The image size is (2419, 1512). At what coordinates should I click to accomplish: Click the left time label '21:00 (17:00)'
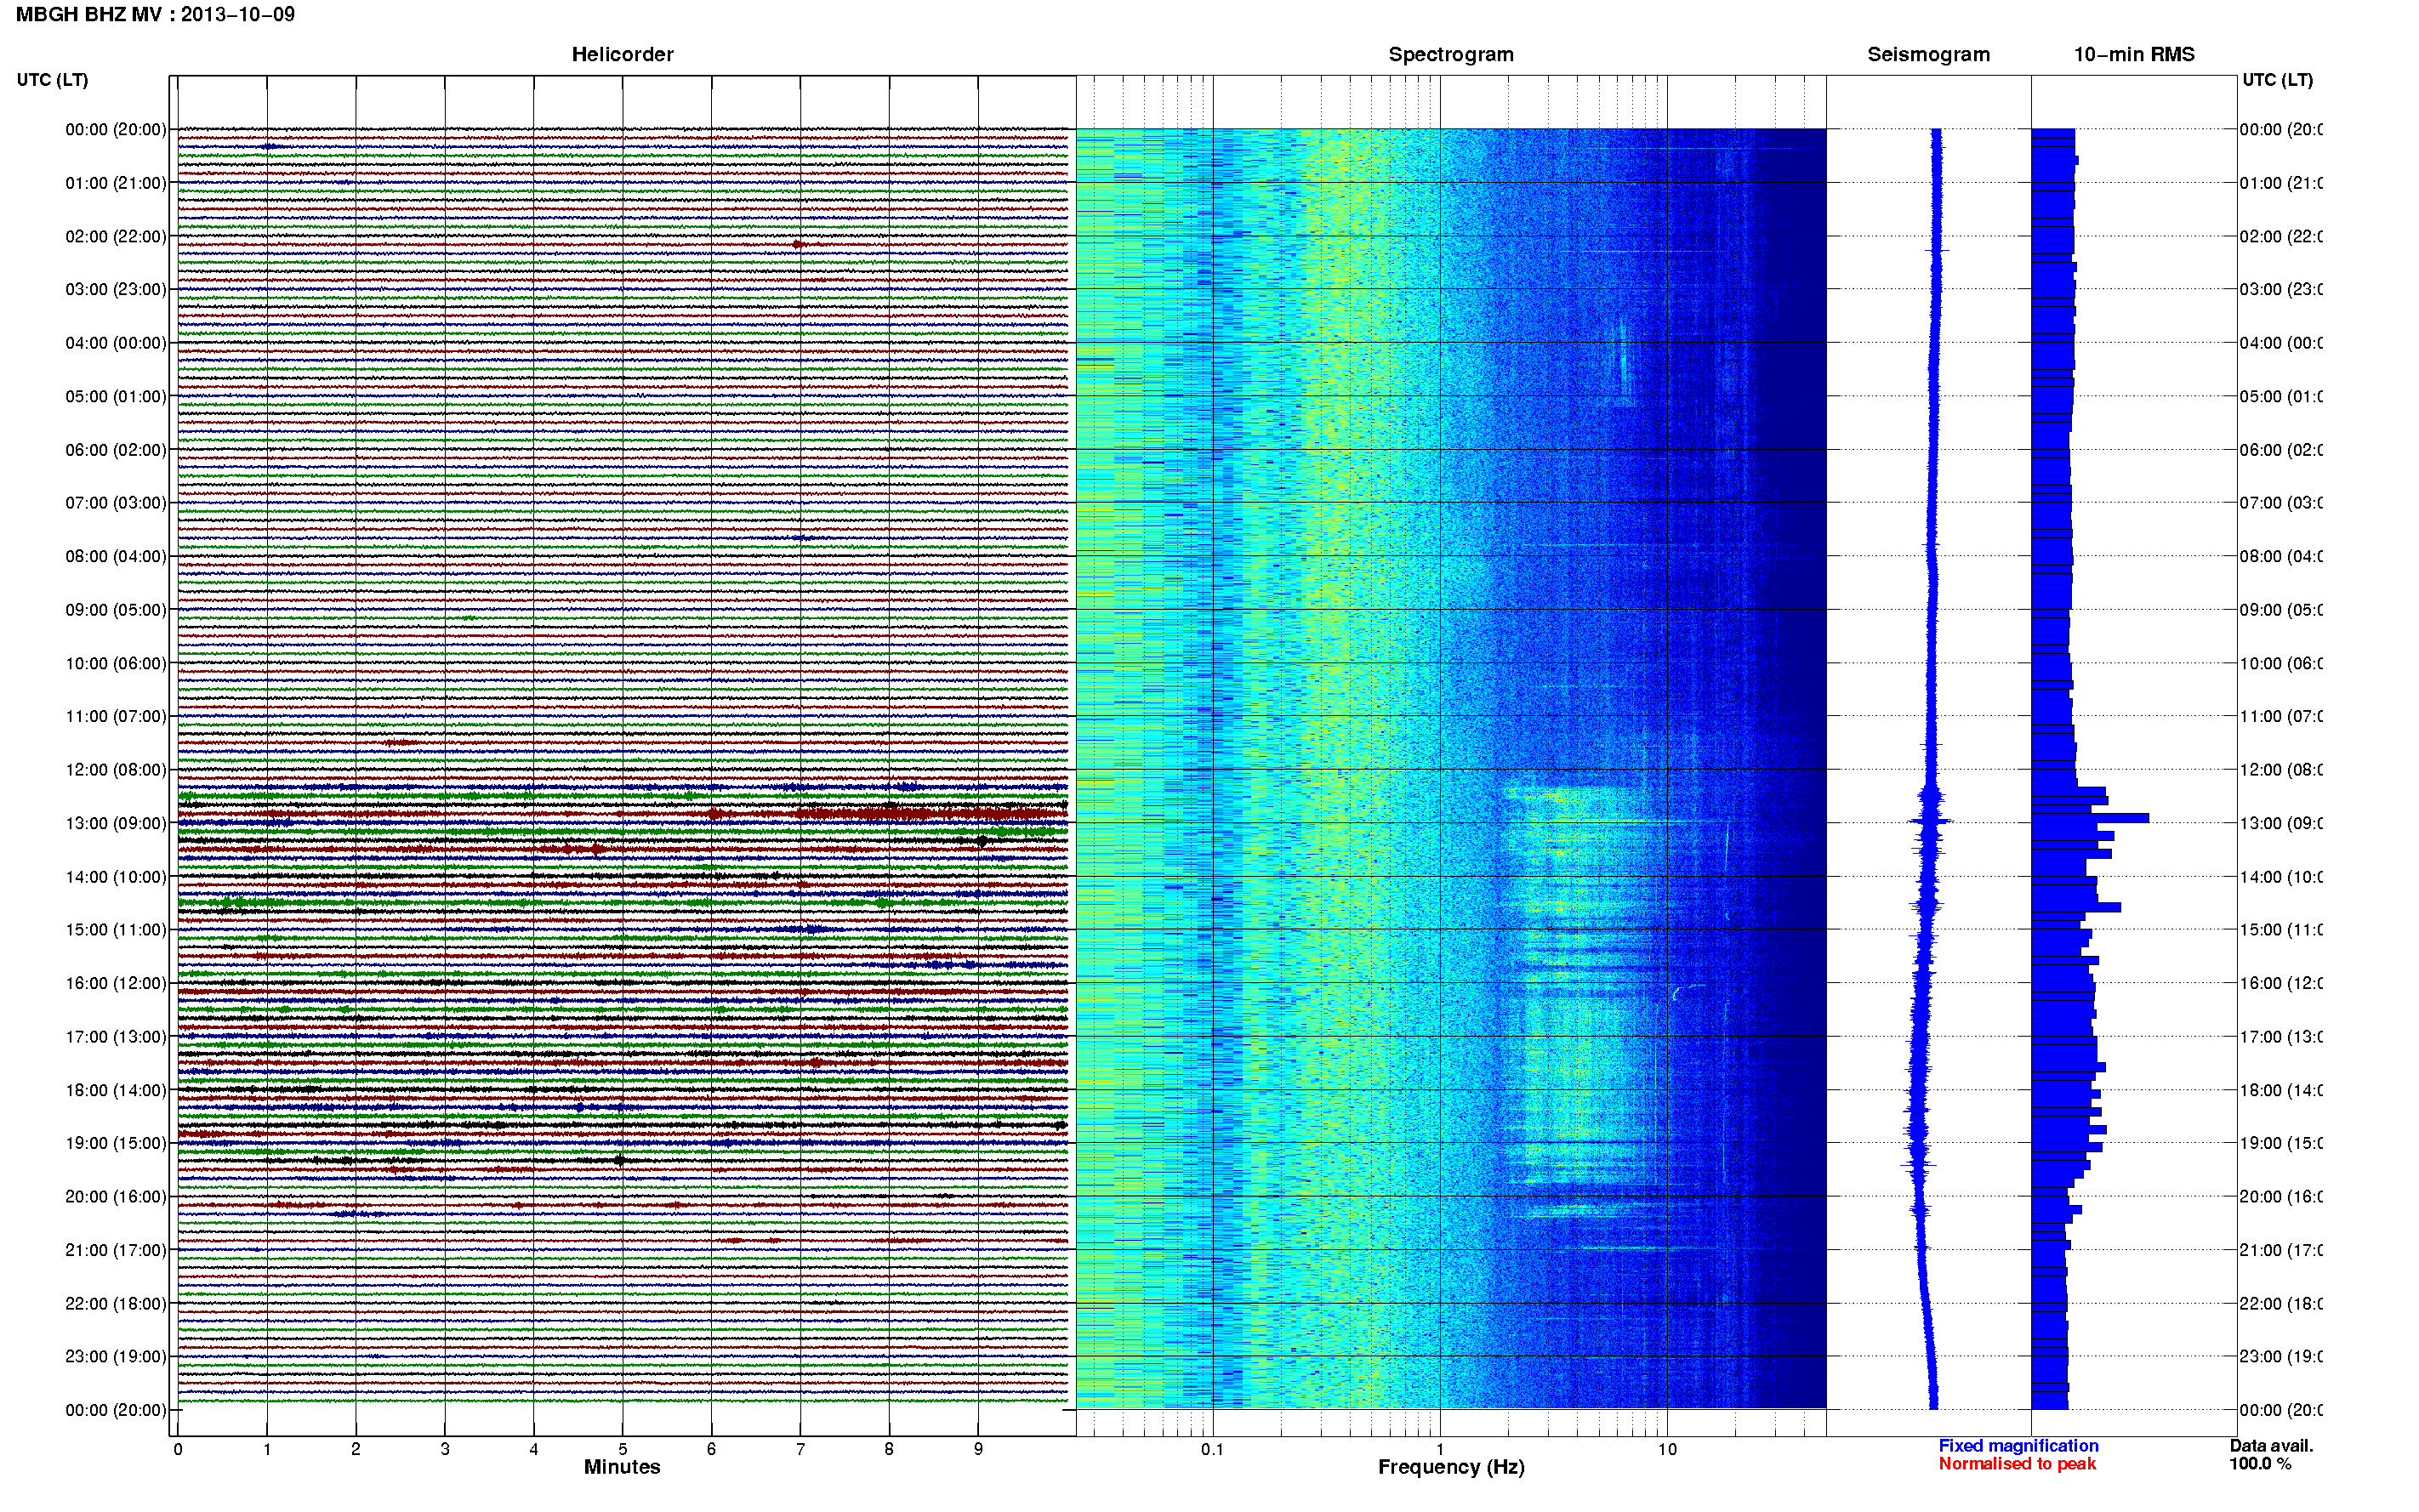coord(116,1250)
